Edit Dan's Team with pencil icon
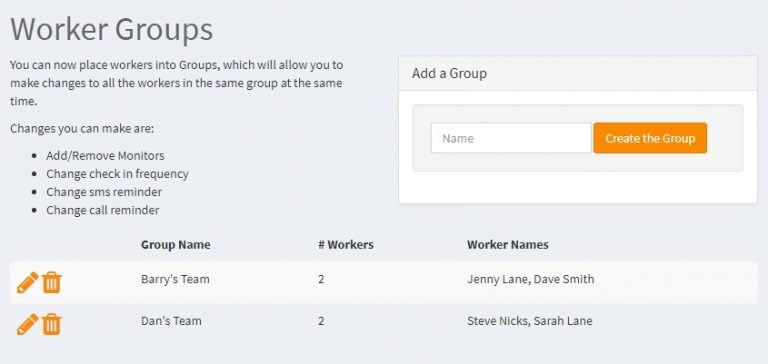 pyautogui.click(x=27, y=324)
